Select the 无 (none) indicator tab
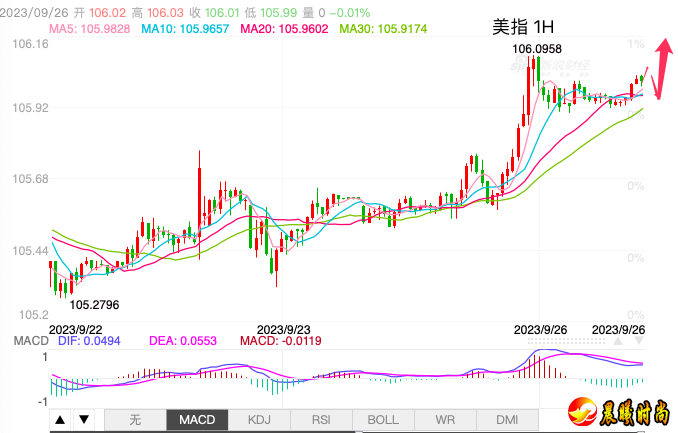The image size is (678, 433). 135,420
